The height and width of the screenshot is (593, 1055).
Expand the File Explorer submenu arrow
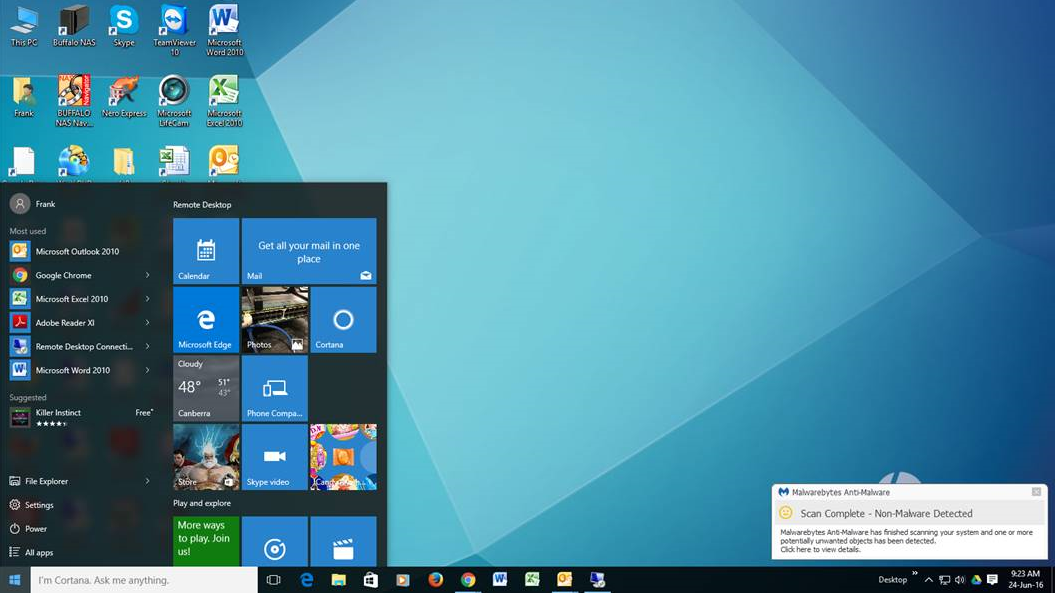pyautogui.click(x=147, y=481)
